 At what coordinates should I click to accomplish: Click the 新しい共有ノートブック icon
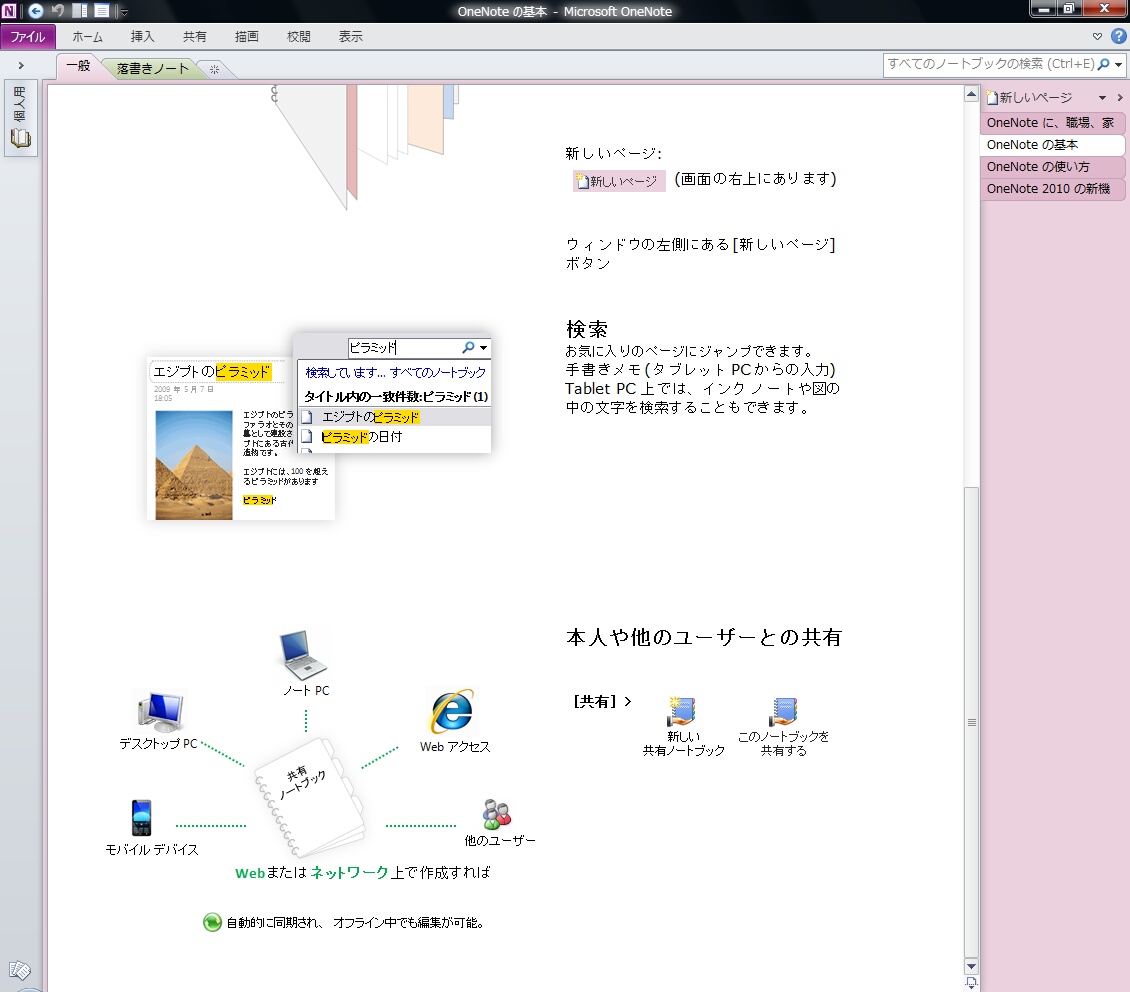coord(681,712)
